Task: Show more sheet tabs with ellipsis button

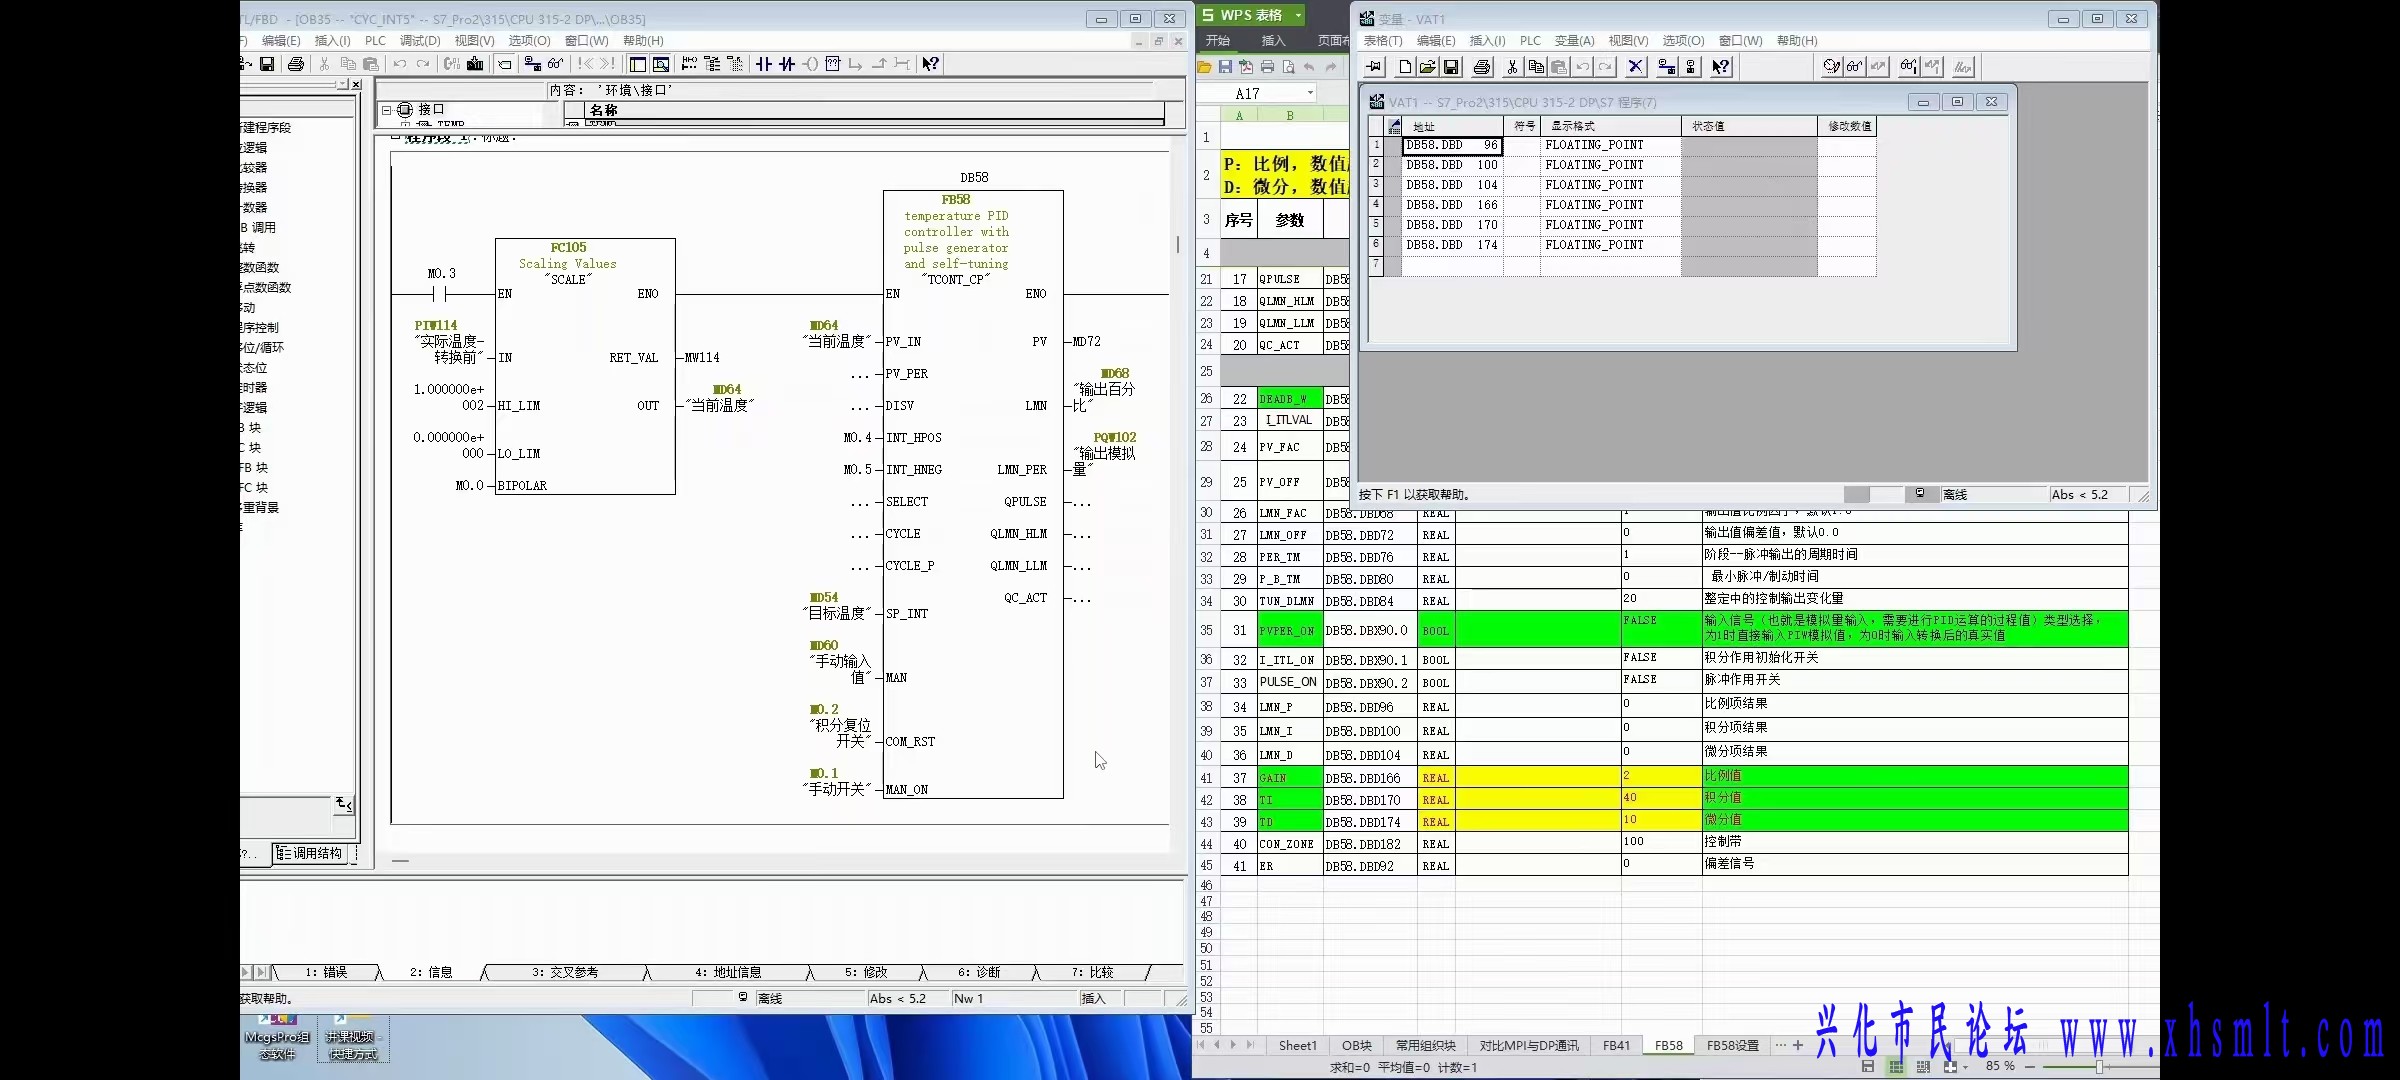Action: coord(1781,1046)
